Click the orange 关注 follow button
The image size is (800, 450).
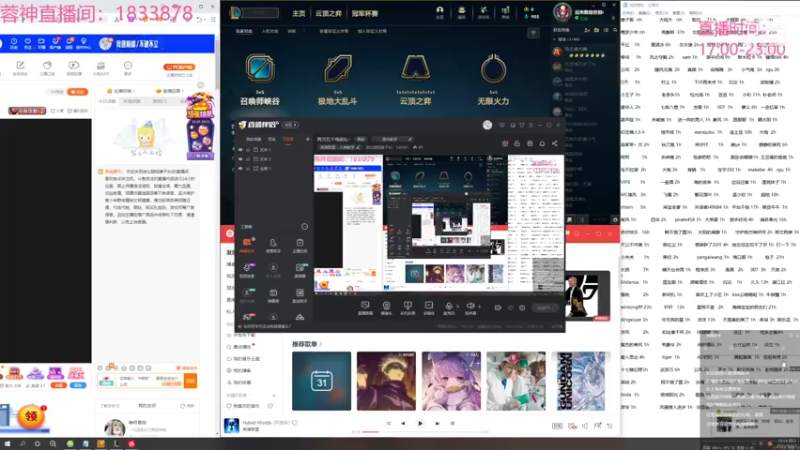(78, 92)
